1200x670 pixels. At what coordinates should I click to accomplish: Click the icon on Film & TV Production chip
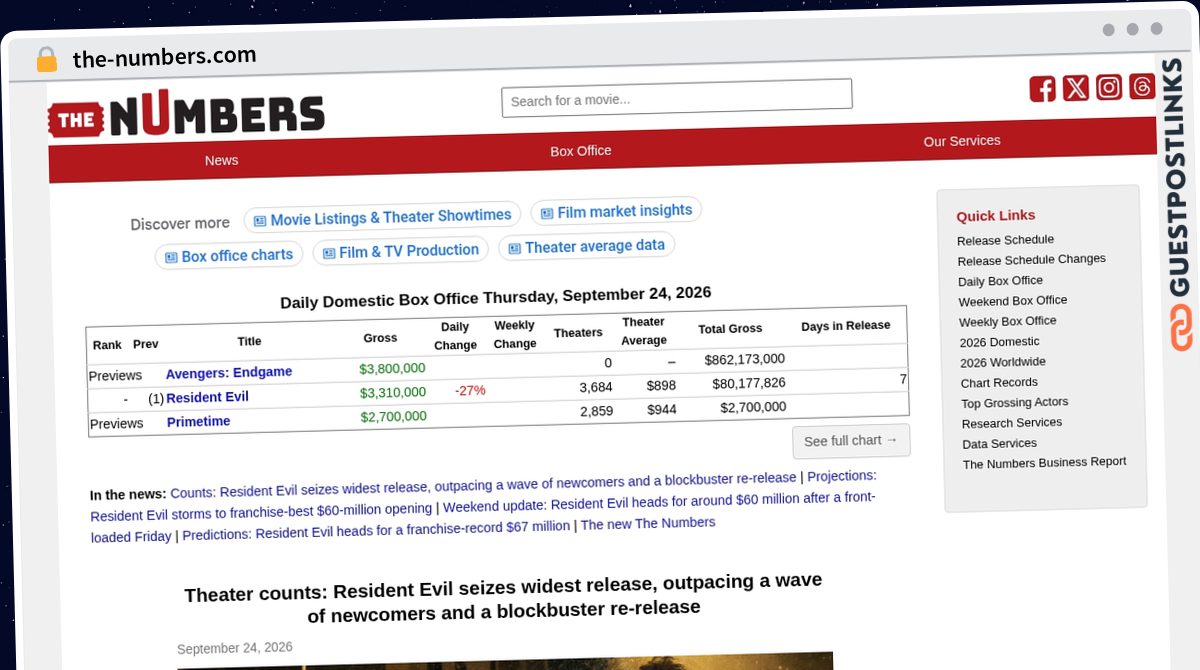(329, 253)
